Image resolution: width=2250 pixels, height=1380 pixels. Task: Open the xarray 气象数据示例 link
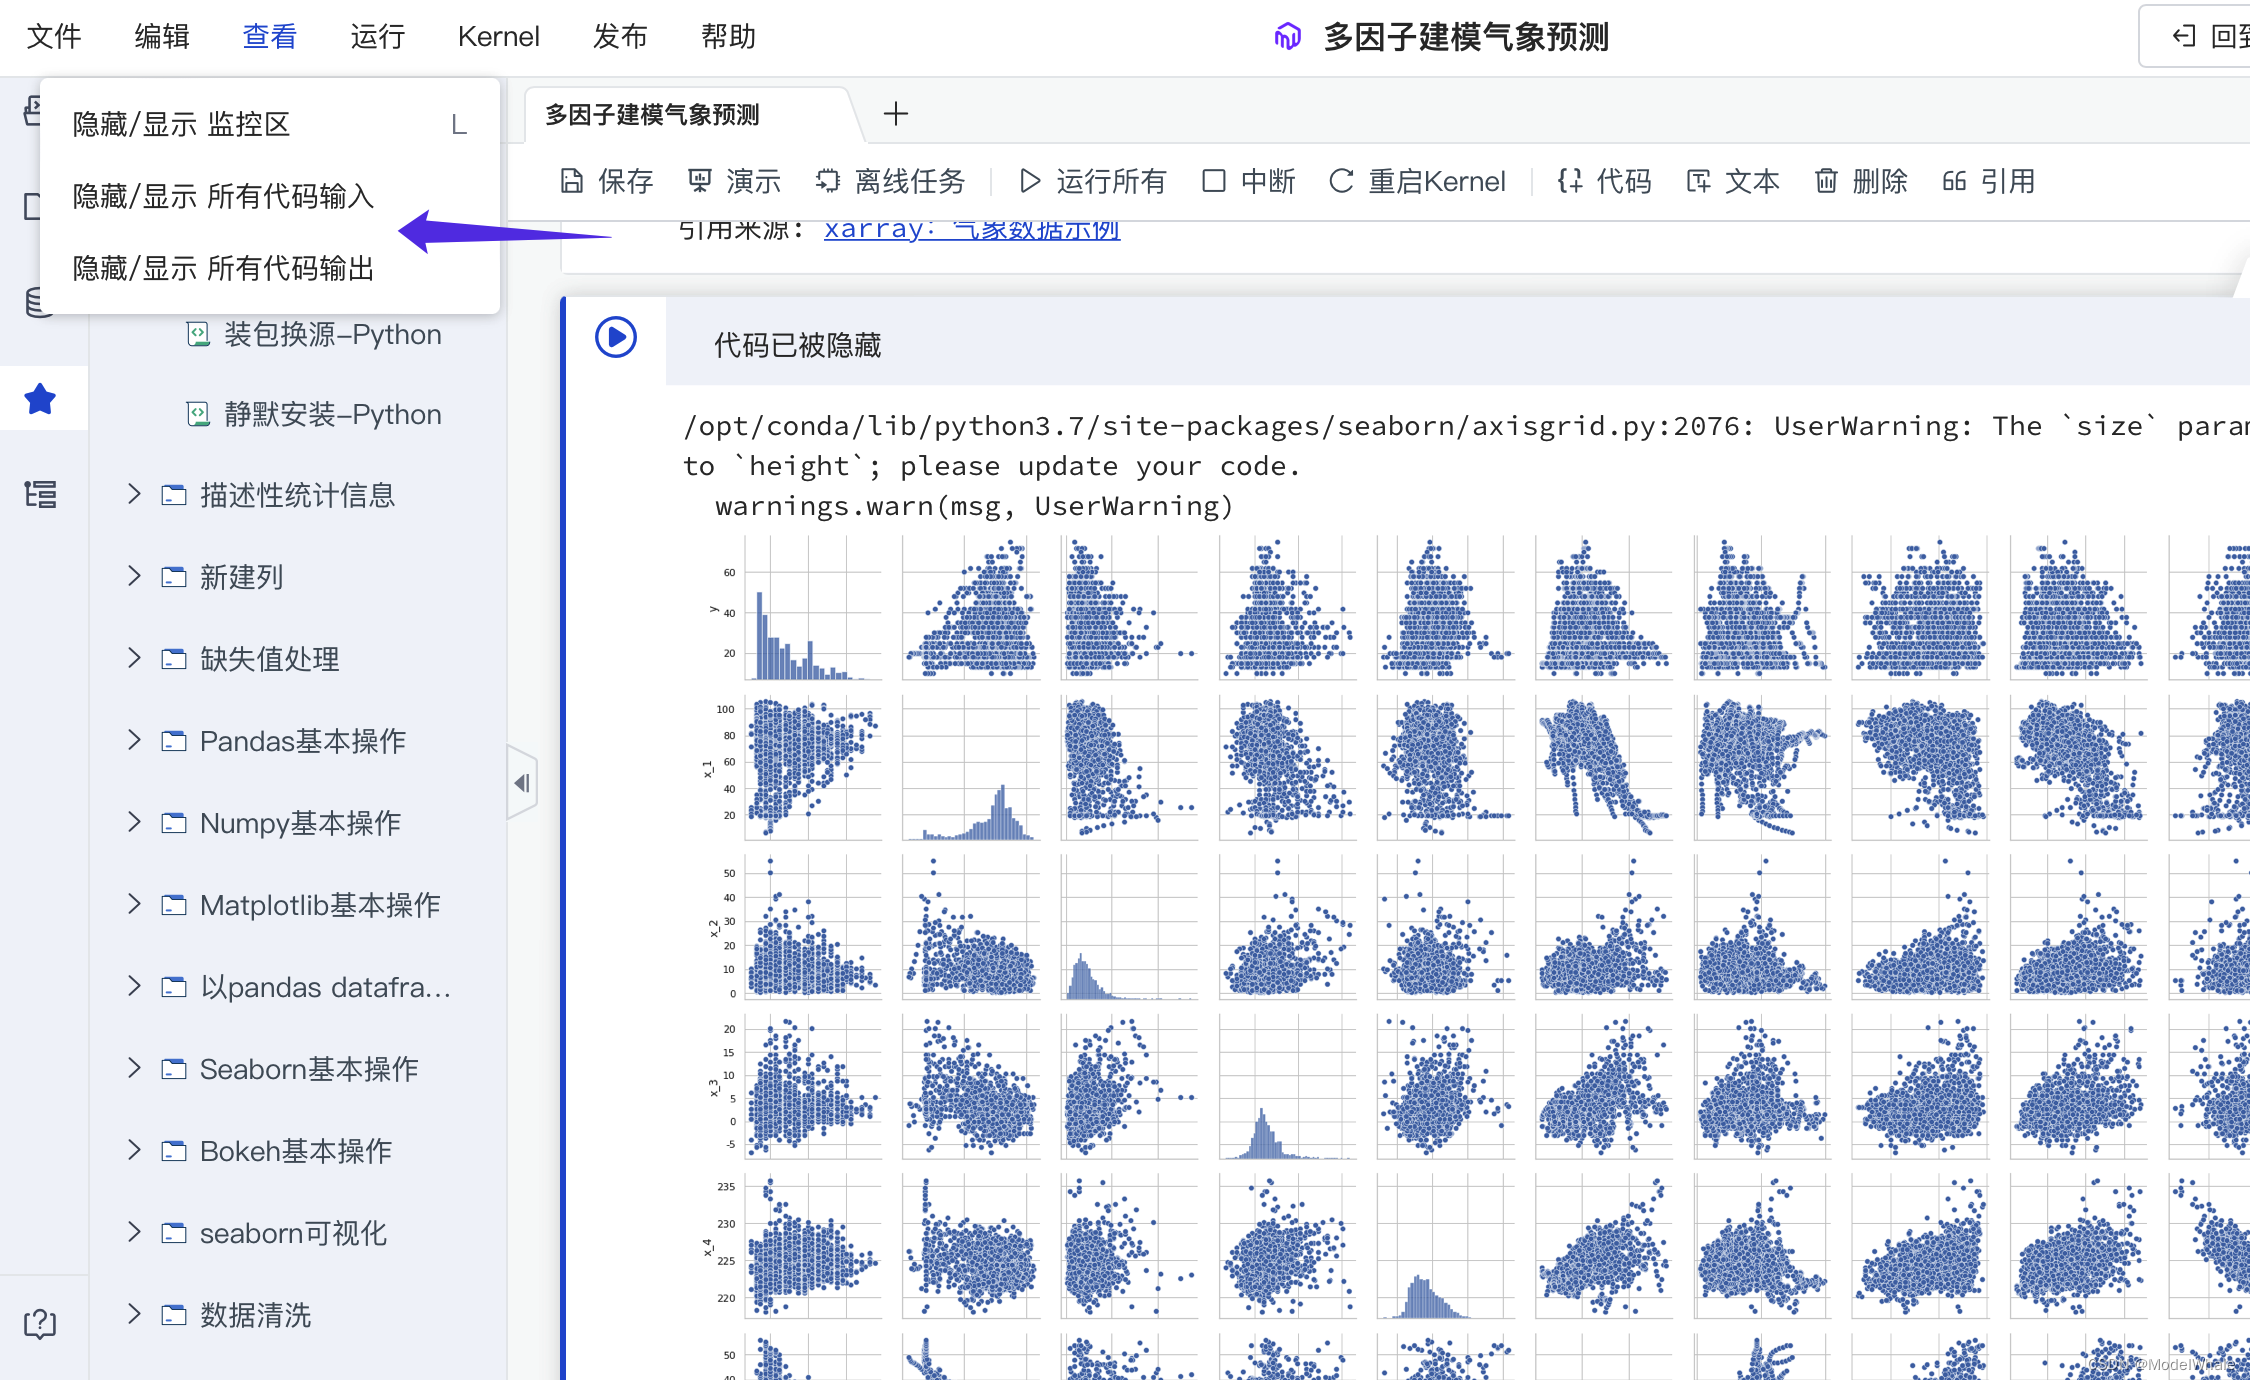(x=971, y=230)
